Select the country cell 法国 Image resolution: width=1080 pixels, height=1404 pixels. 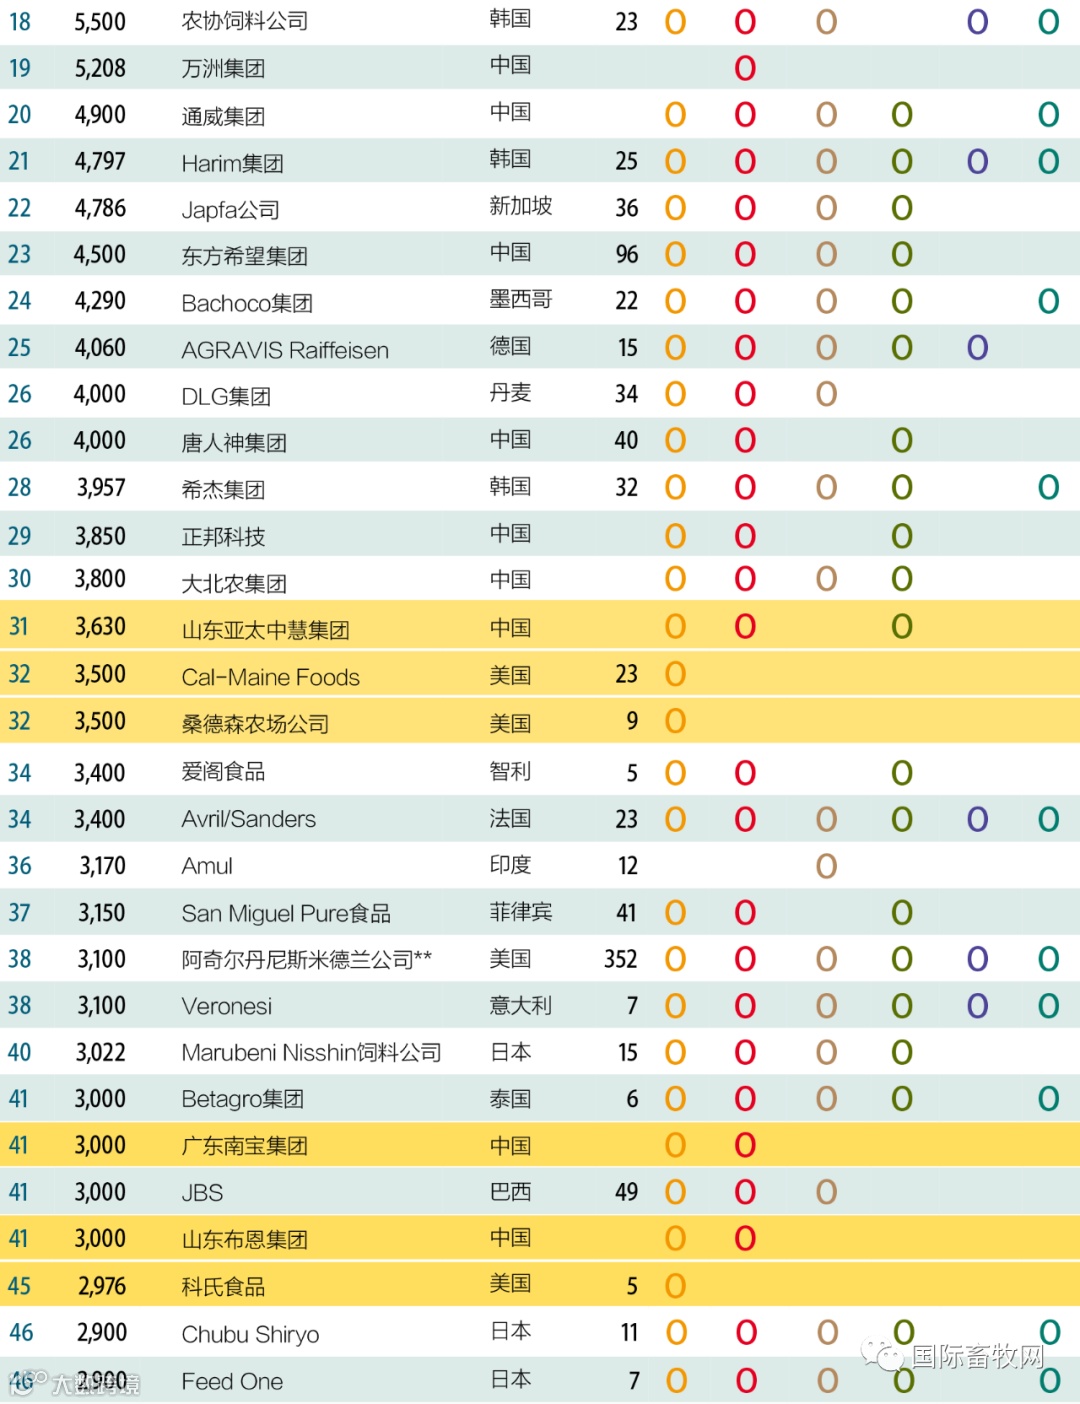click(x=510, y=818)
